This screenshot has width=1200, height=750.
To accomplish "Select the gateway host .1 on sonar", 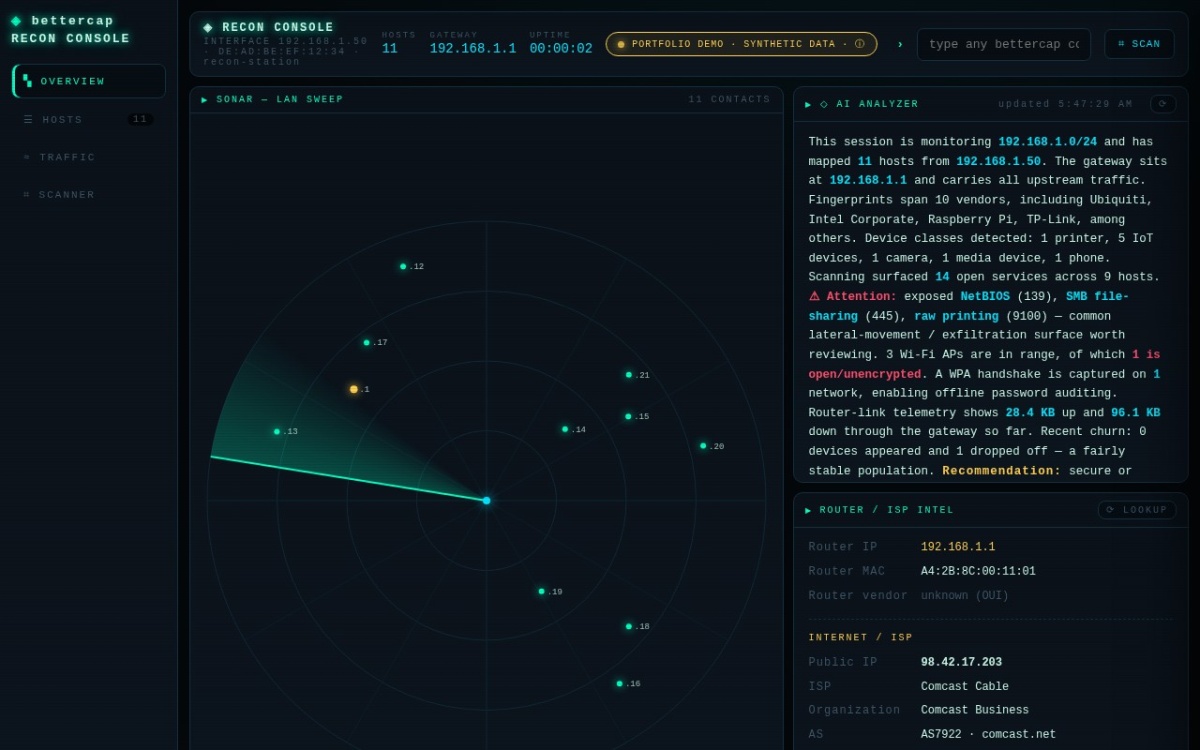I will [x=354, y=389].
